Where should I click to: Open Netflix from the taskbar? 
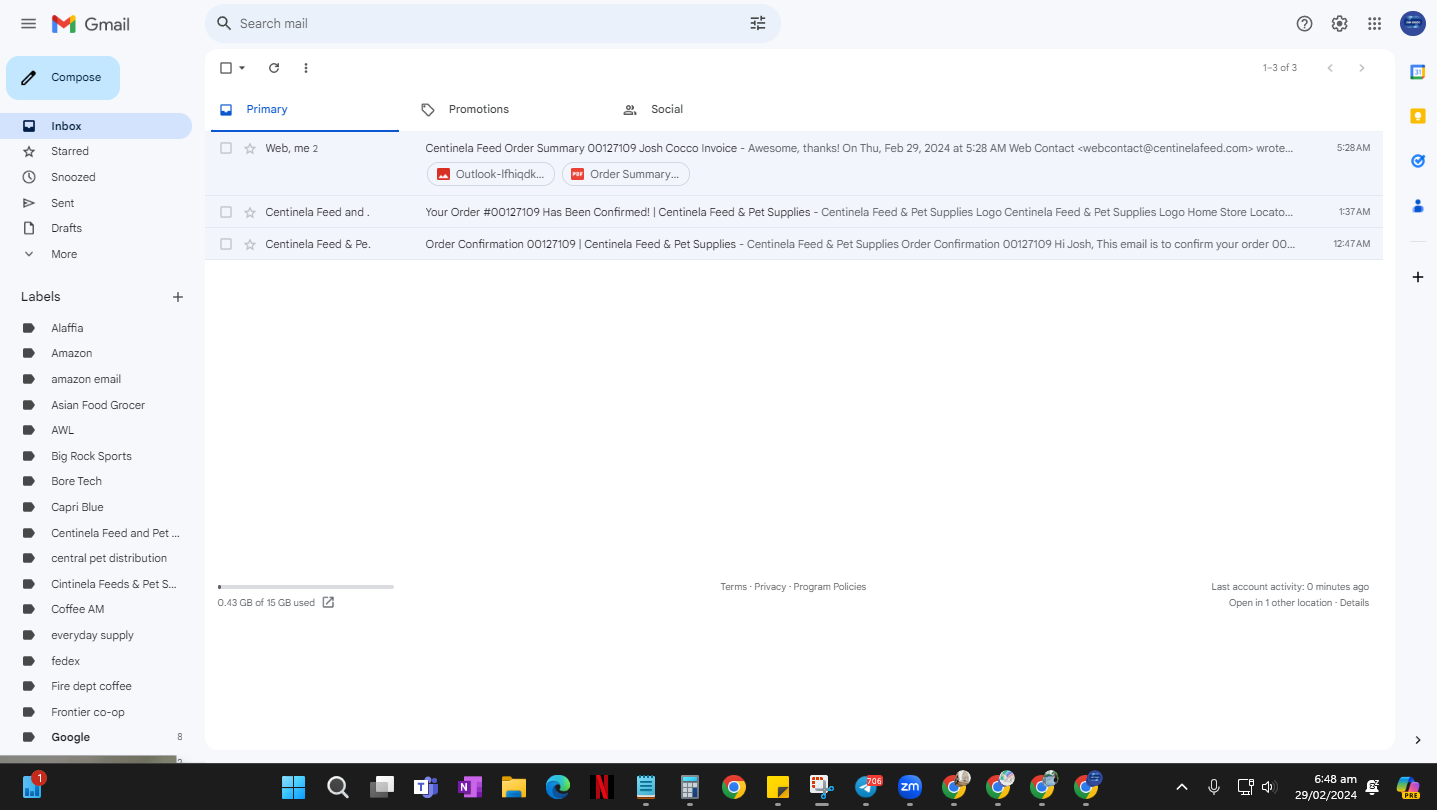[x=601, y=787]
